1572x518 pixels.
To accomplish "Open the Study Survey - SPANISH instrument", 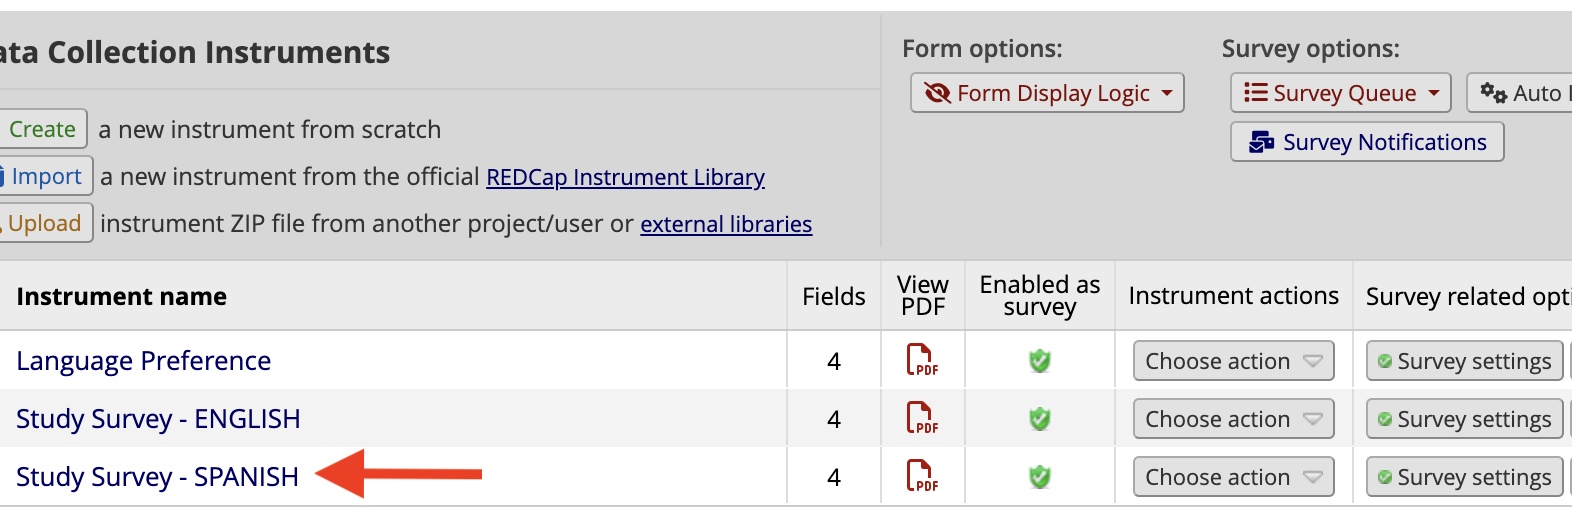I will tap(157, 477).
